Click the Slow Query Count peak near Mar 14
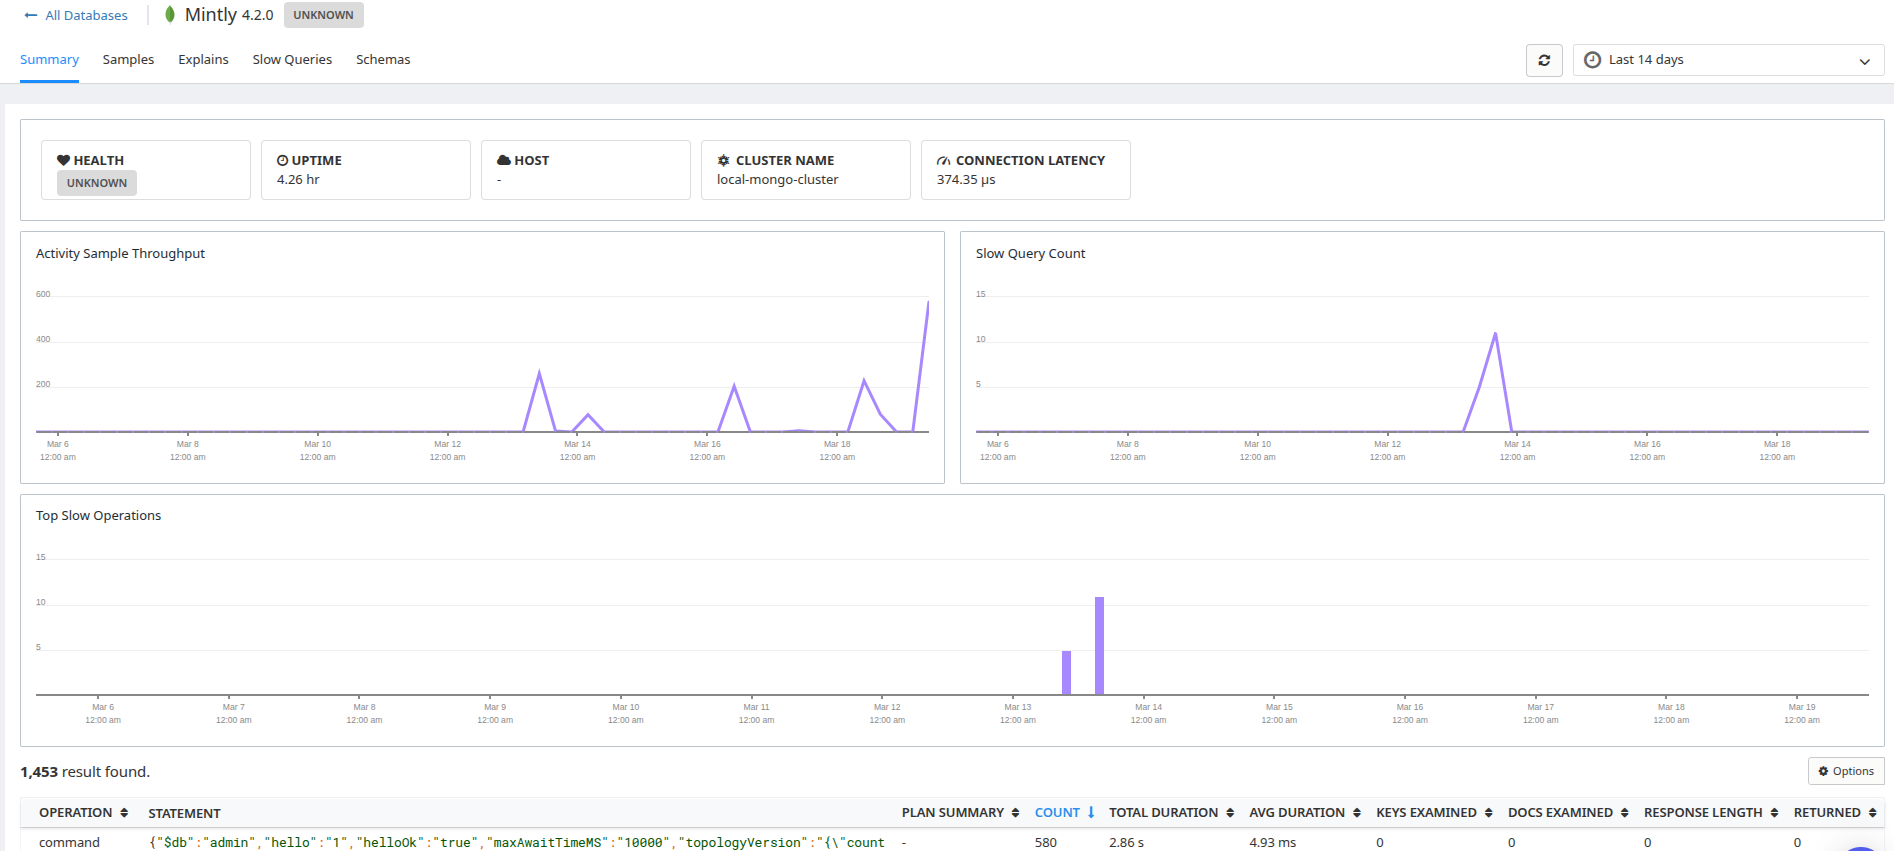Viewport: 1894px width, 851px height. [1495, 334]
